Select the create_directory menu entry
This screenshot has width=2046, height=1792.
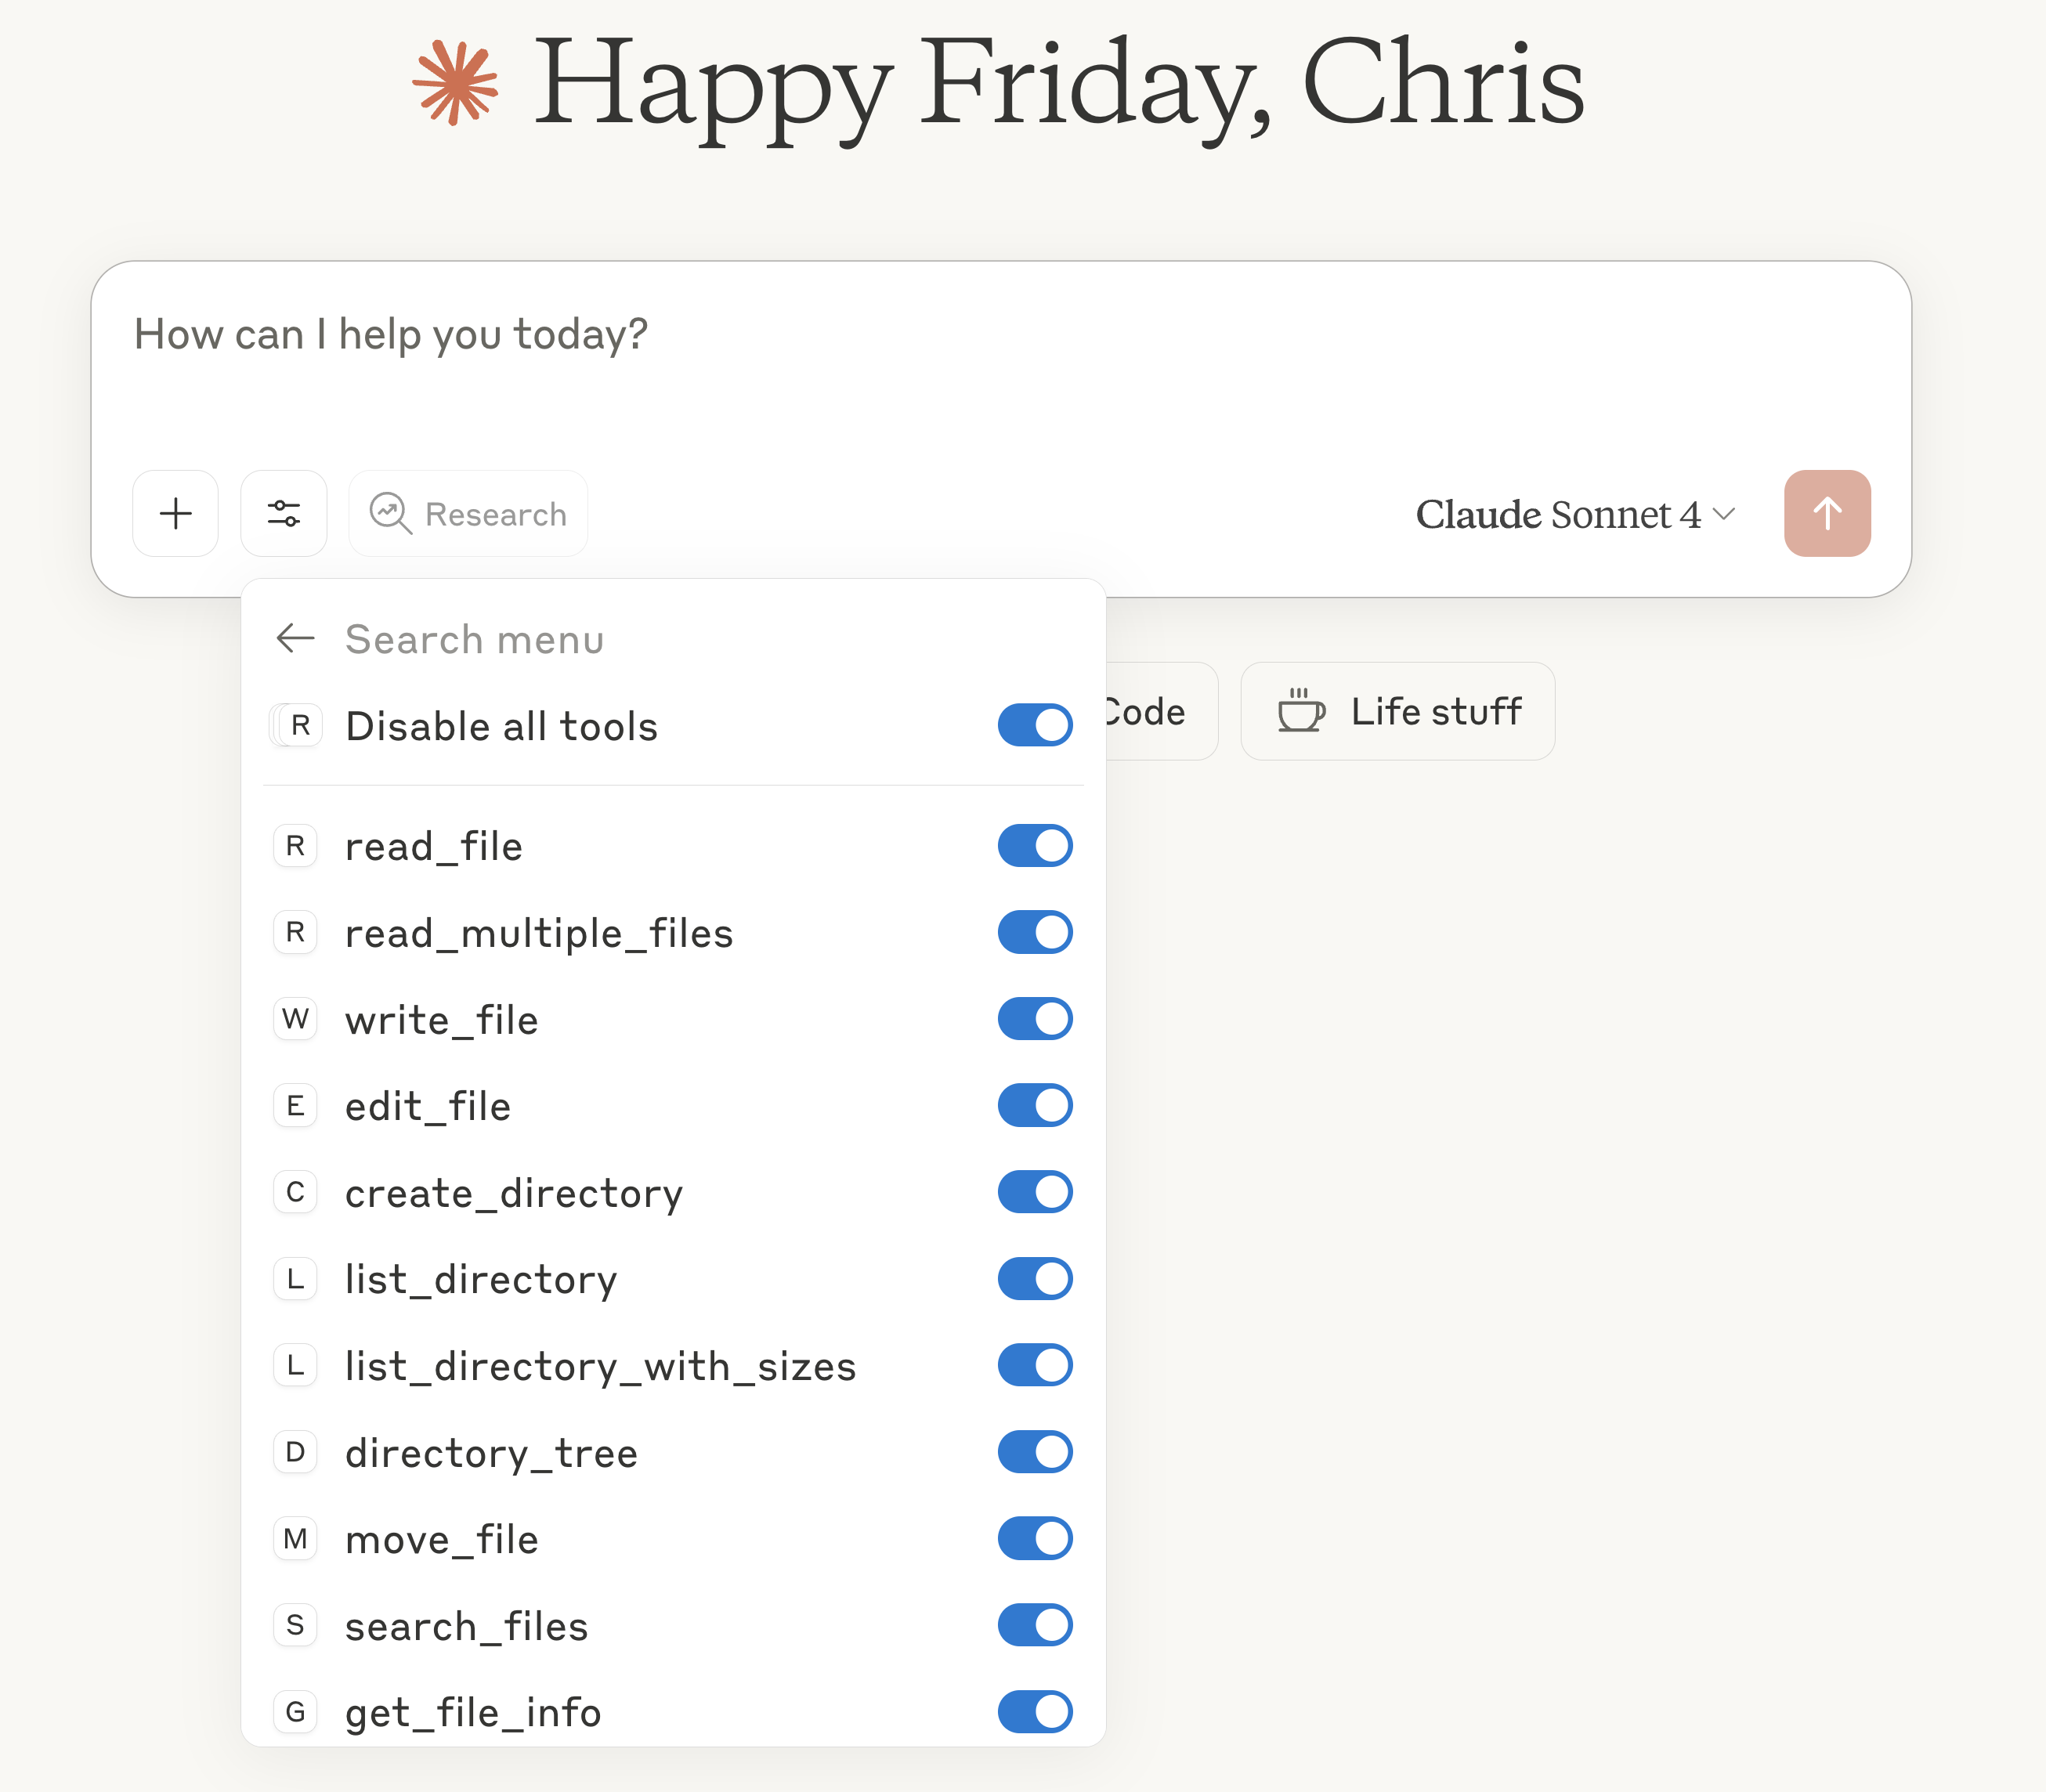coord(673,1193)
